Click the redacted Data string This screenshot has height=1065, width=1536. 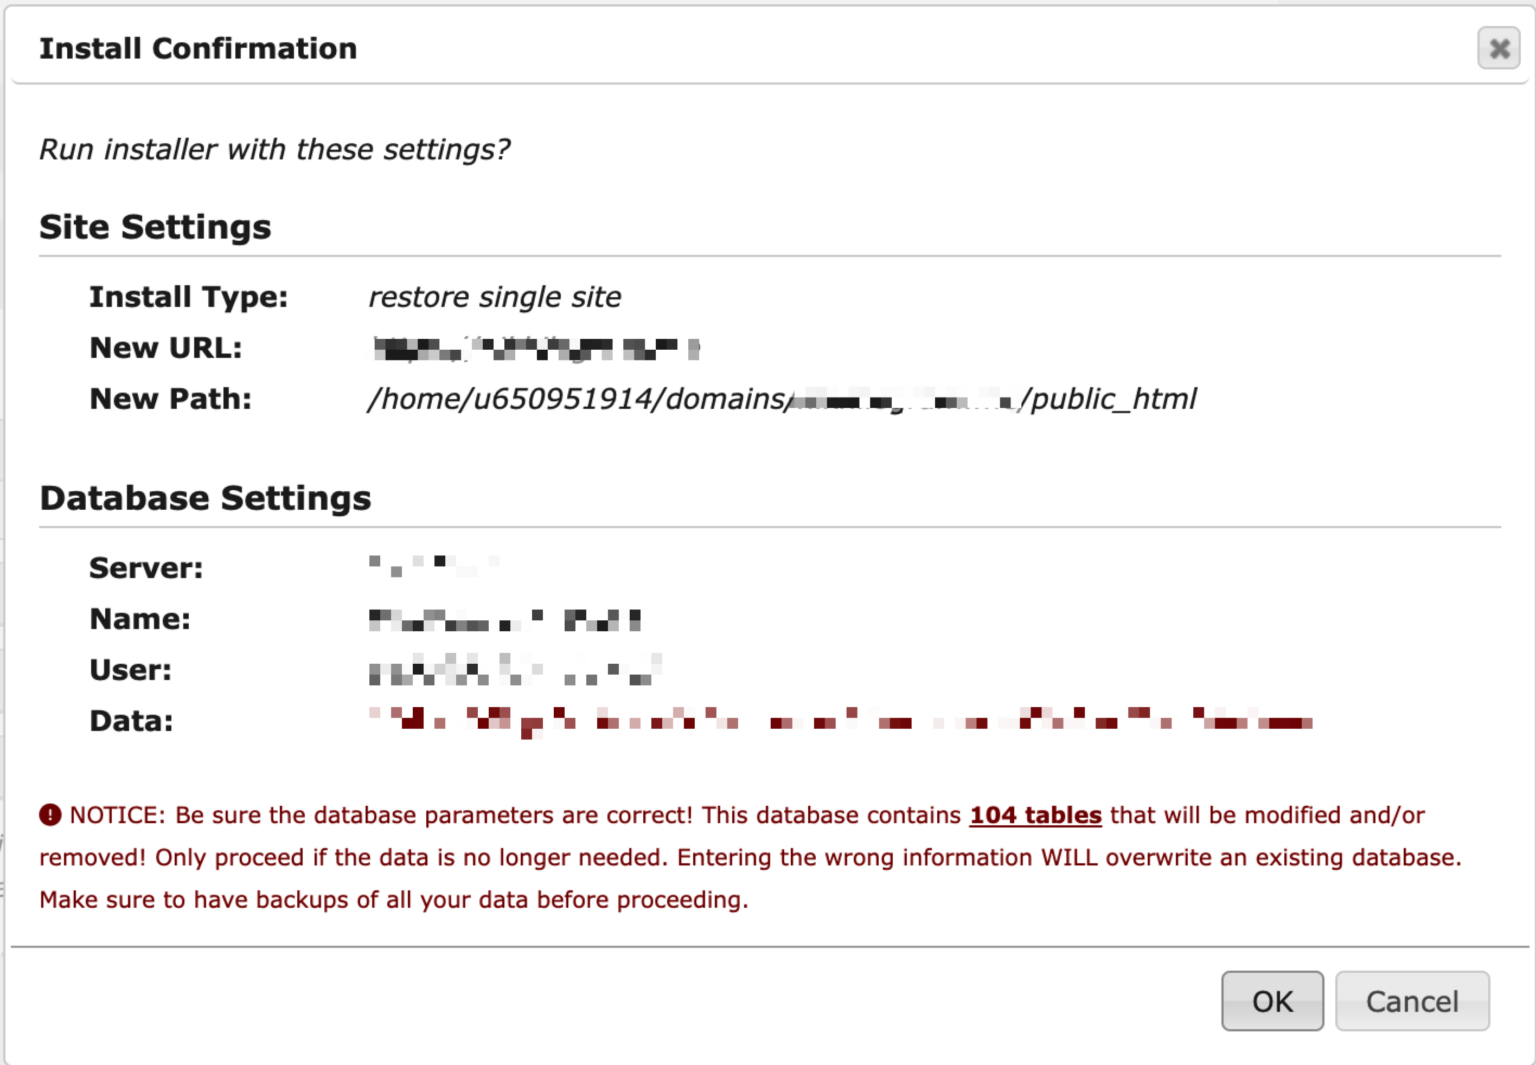pyautogui.click(x=840, y=720)
